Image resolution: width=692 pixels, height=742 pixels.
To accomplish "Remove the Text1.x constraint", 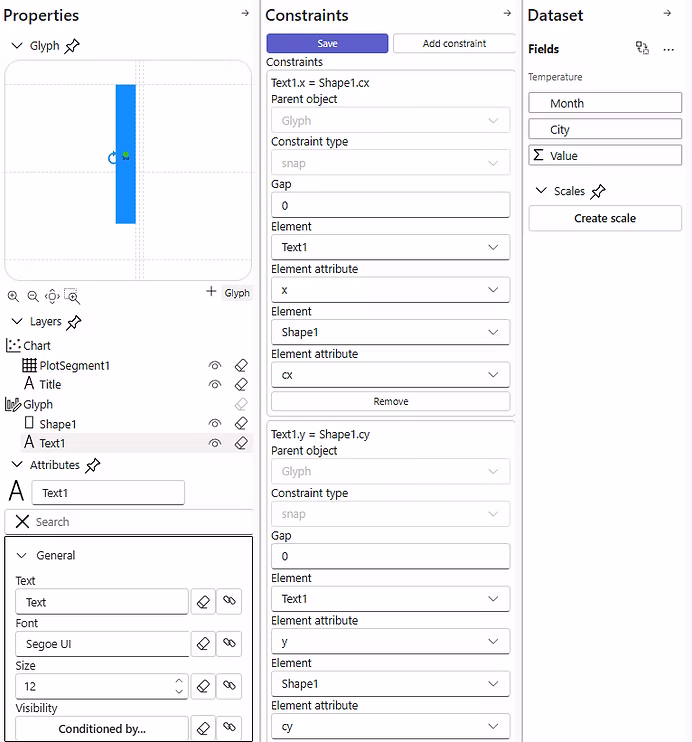I will pyautogui.click(x=390, y=401).
